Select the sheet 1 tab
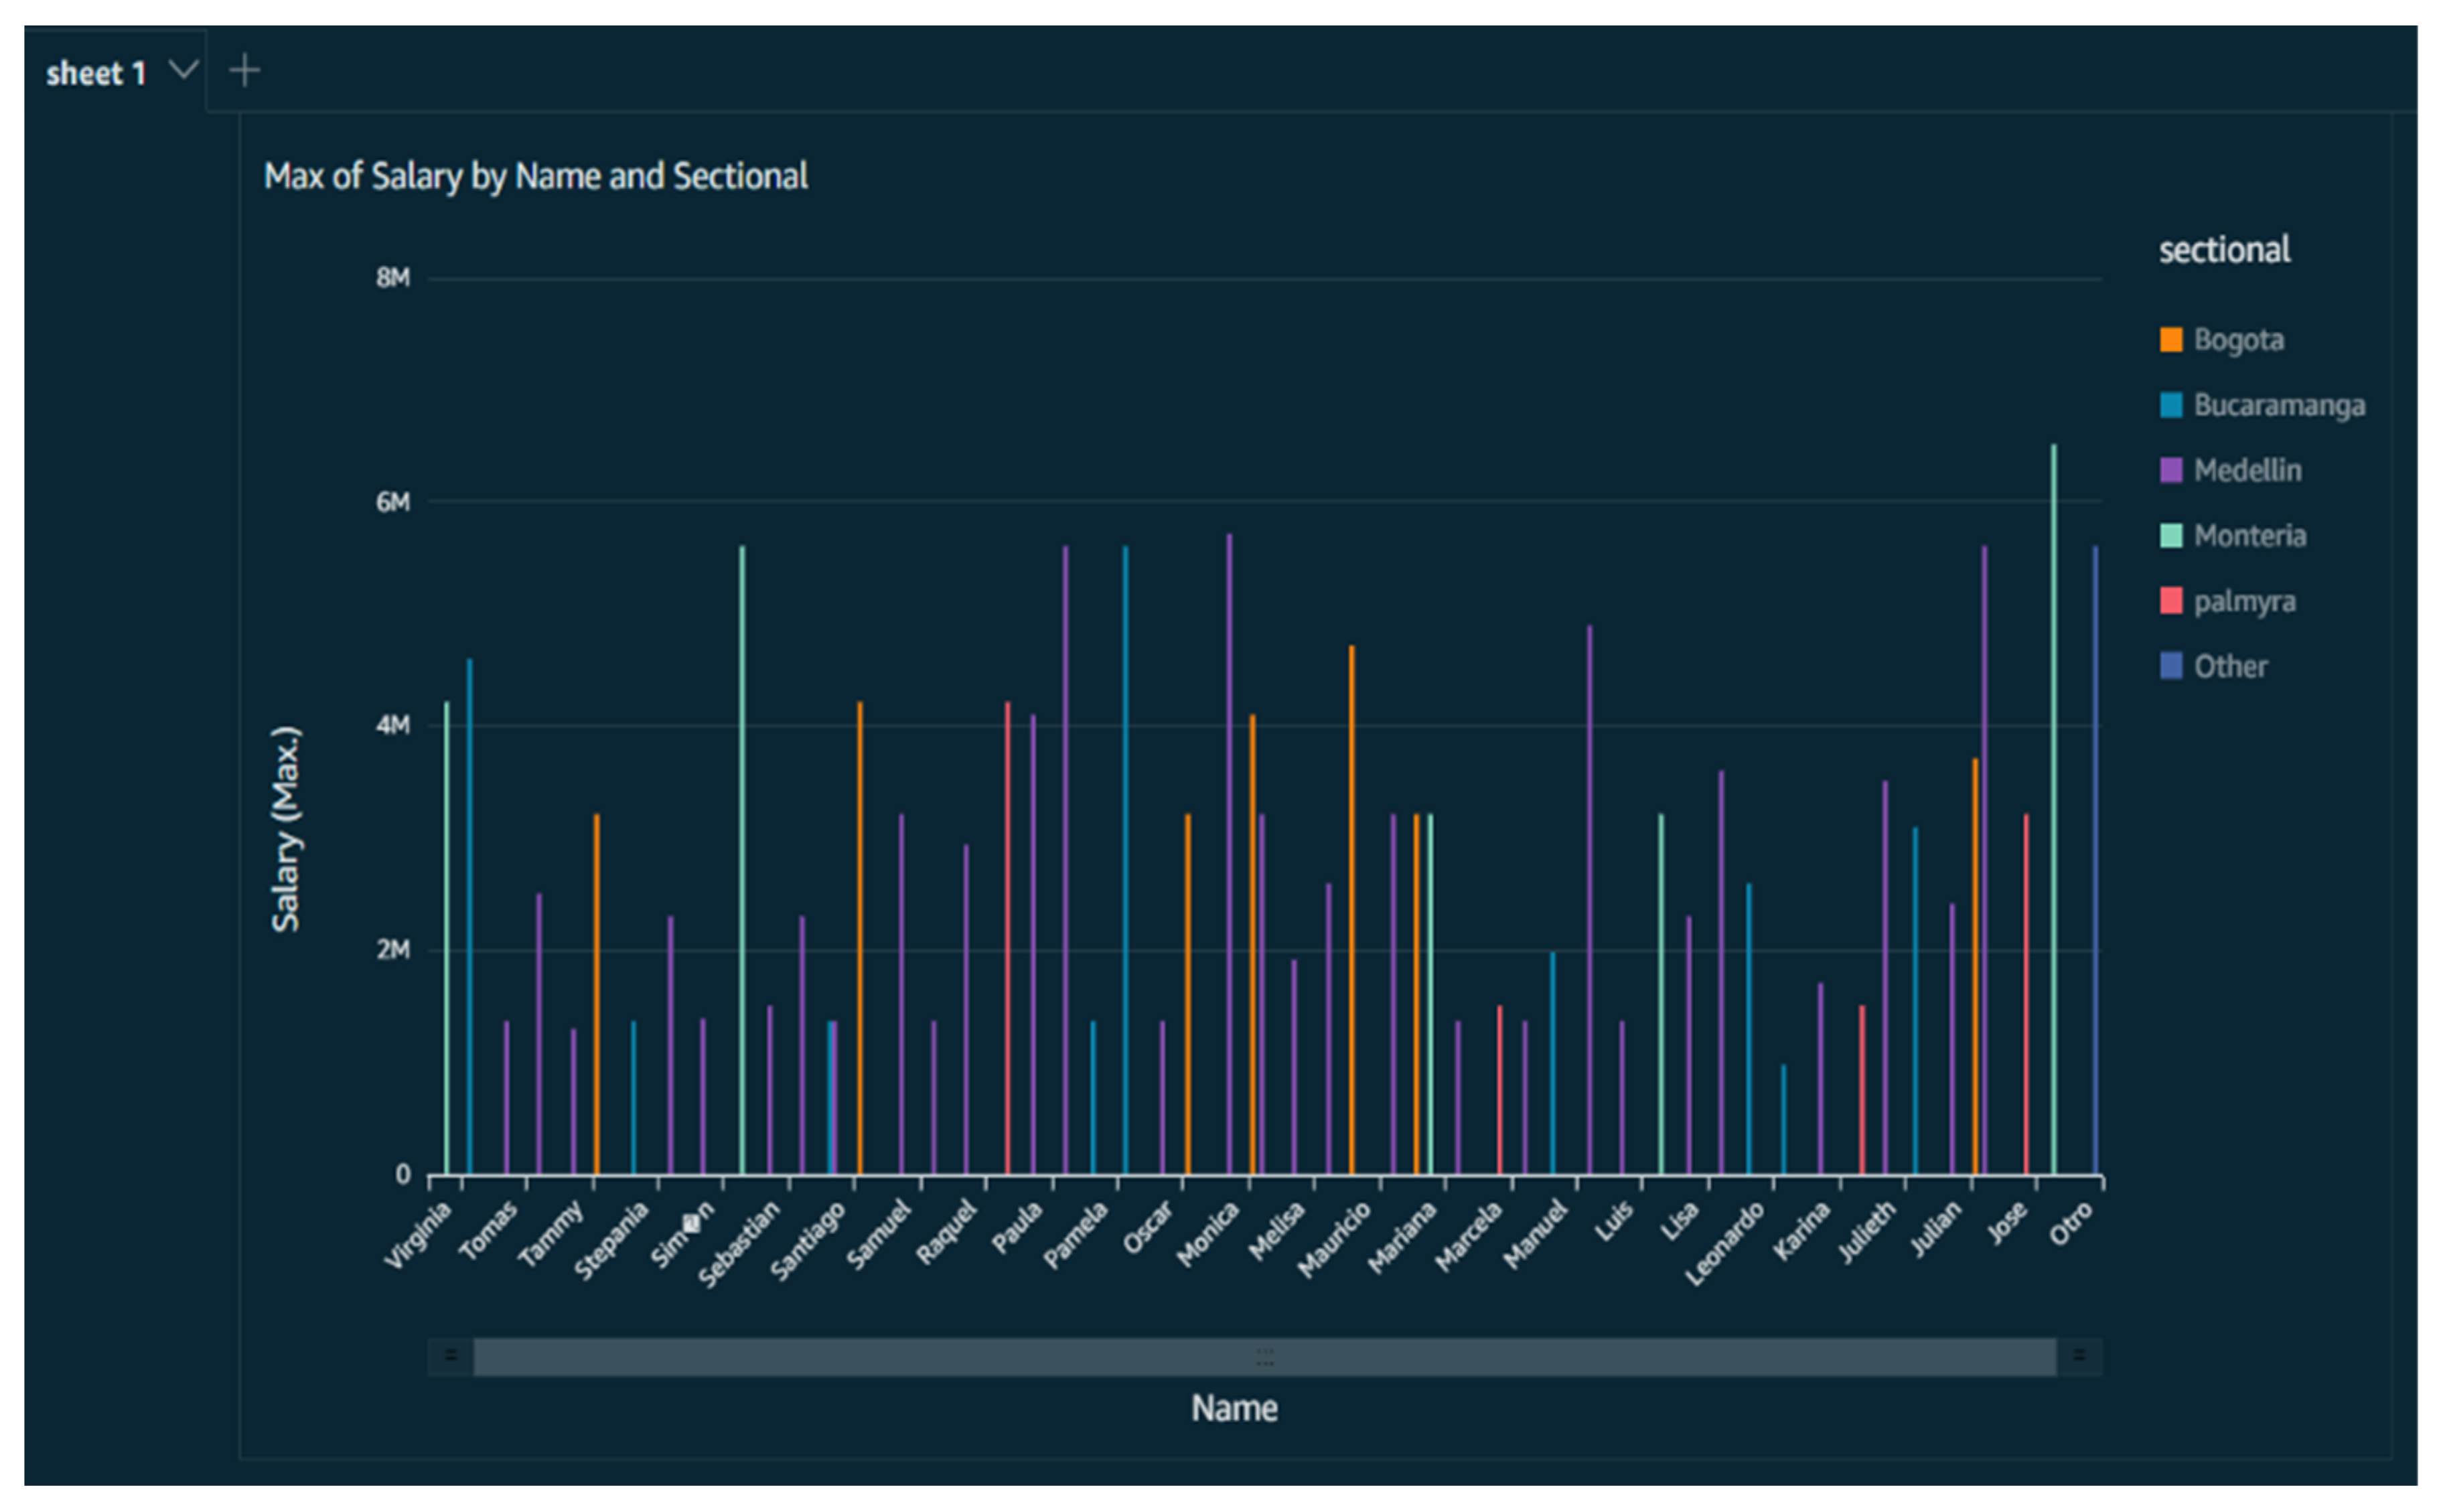Viewport: 2437px width, 1512px height. tap(96, 73)
